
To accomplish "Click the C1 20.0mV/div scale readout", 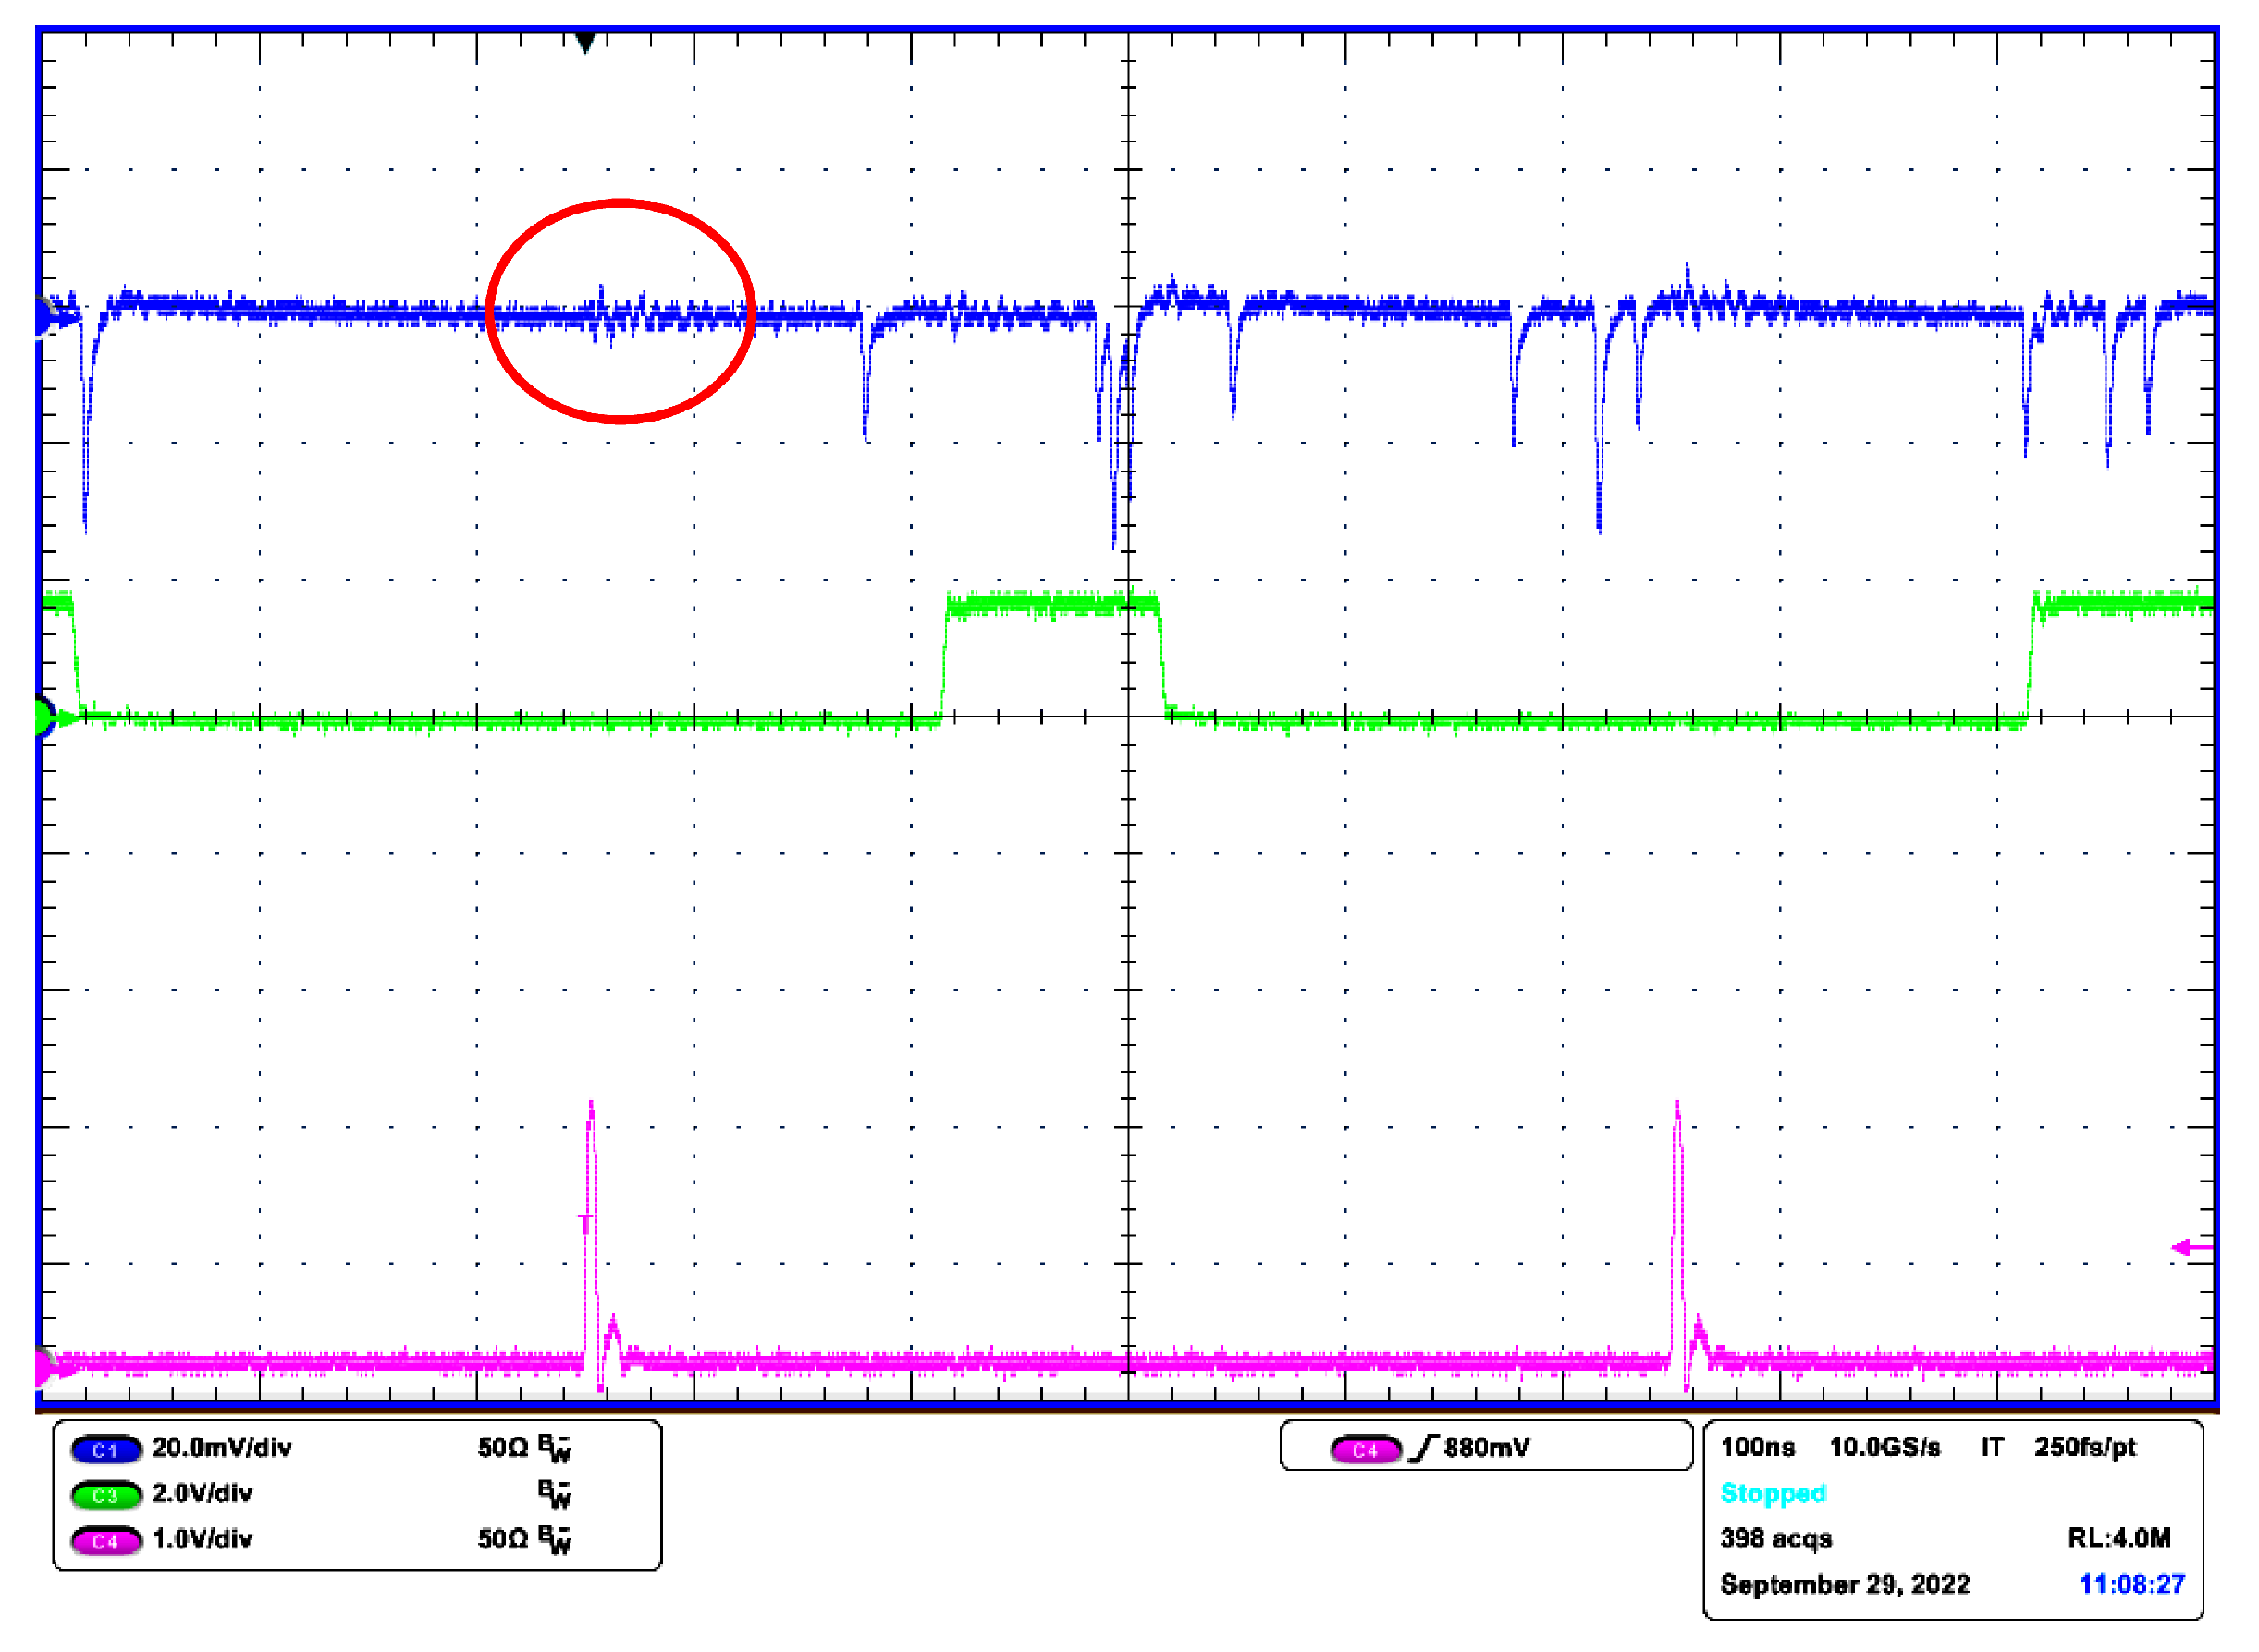I will [x=221, y=1449].
